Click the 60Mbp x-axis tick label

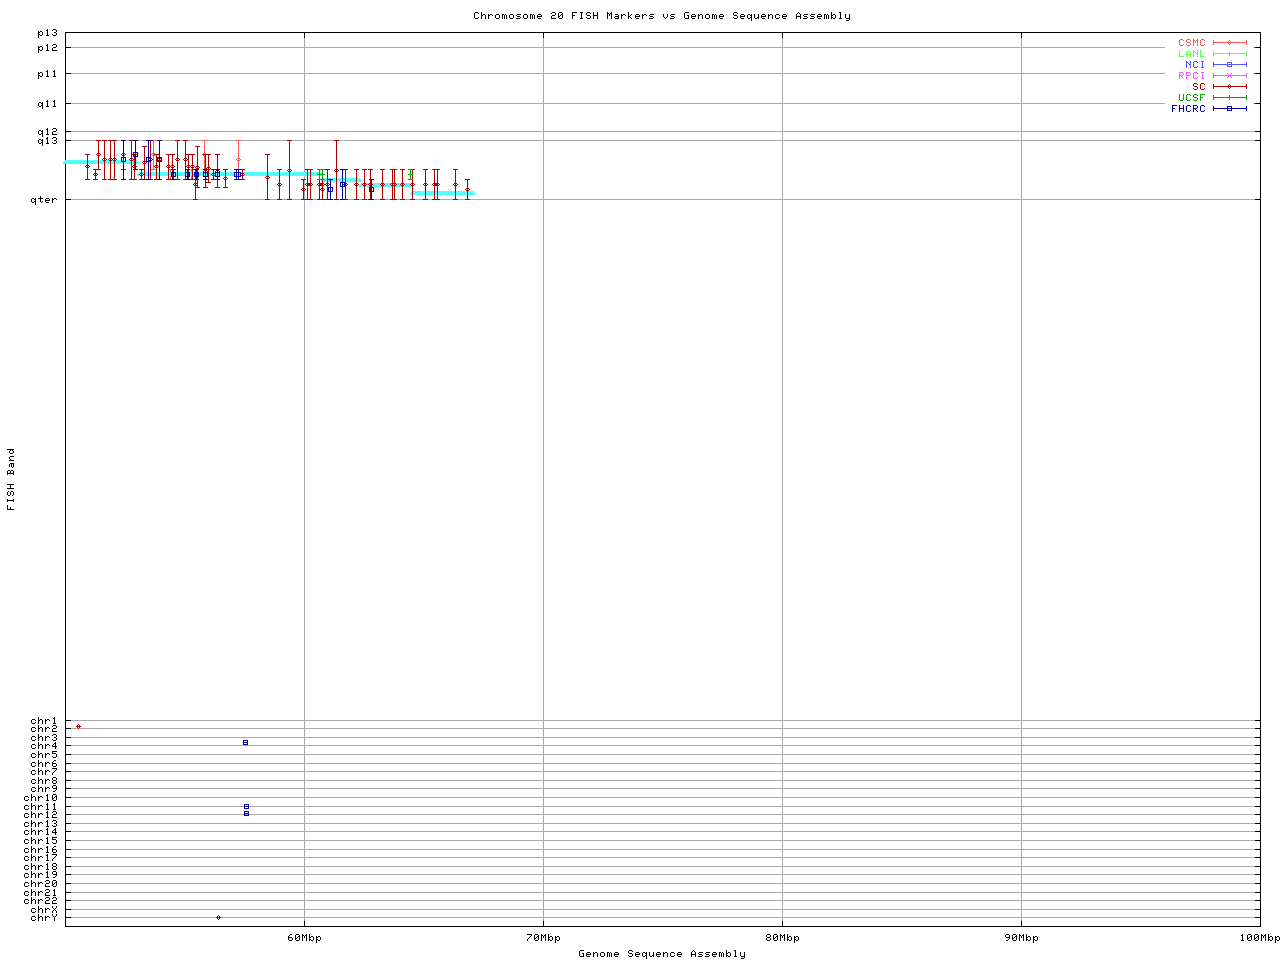pyautogui.click(x=304, y=938)
